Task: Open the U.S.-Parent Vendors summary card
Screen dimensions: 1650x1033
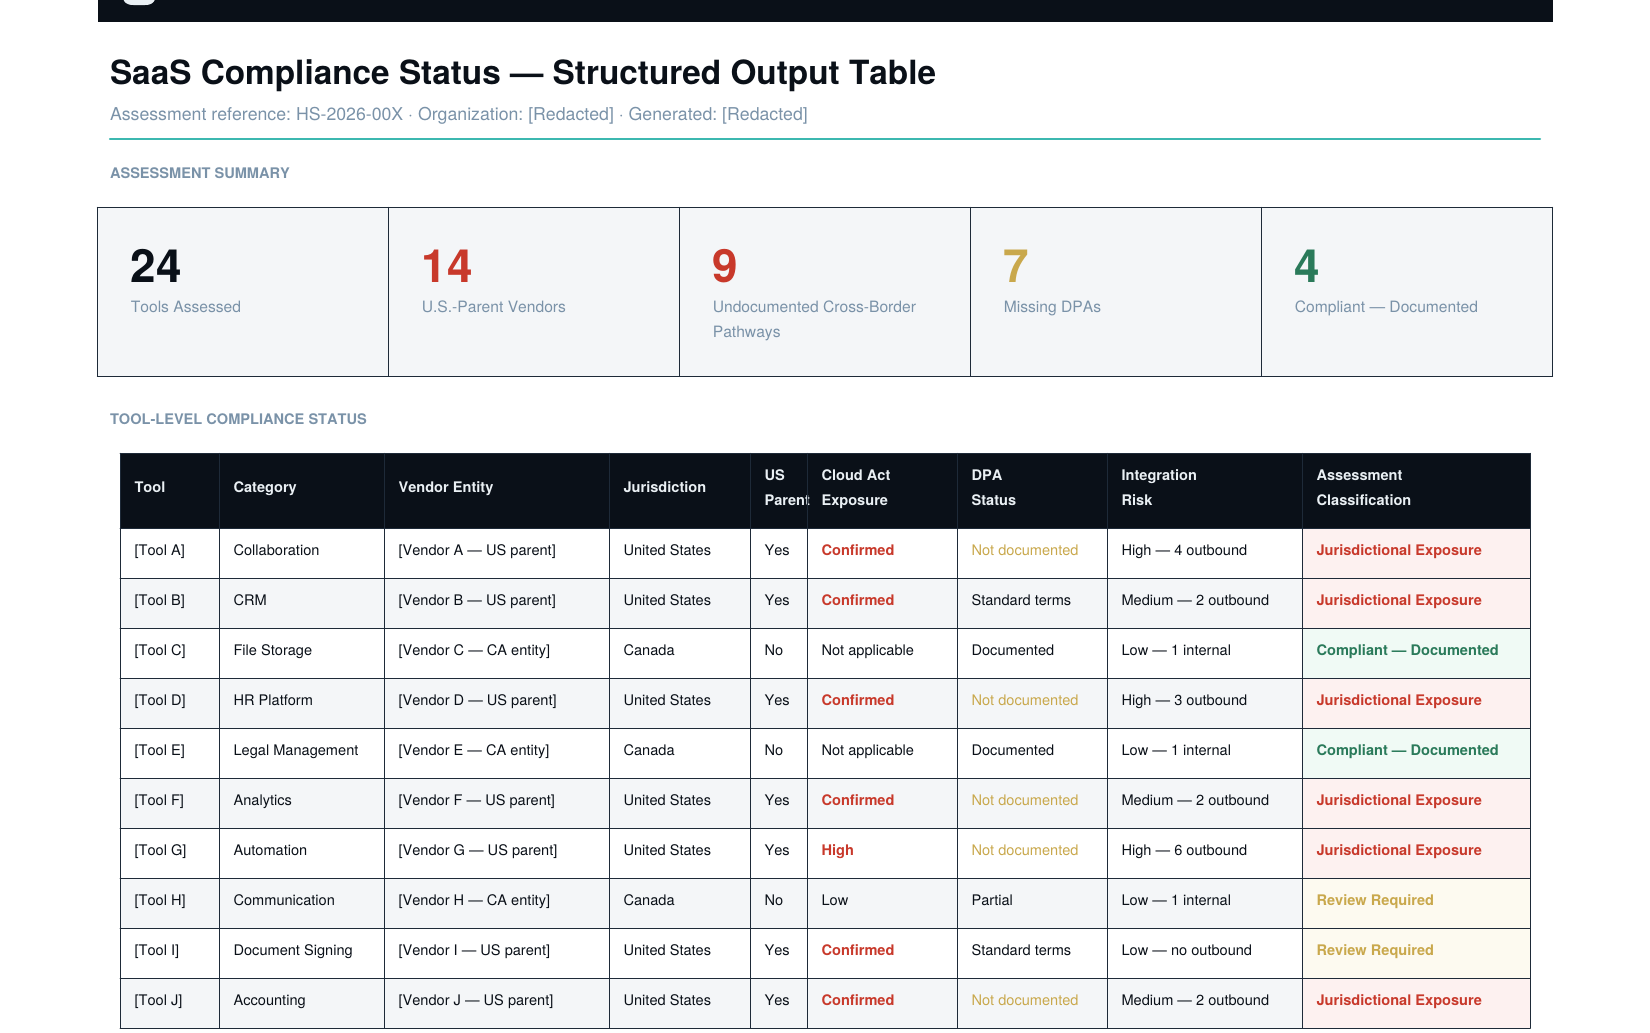Action: [x=533, y=292]
